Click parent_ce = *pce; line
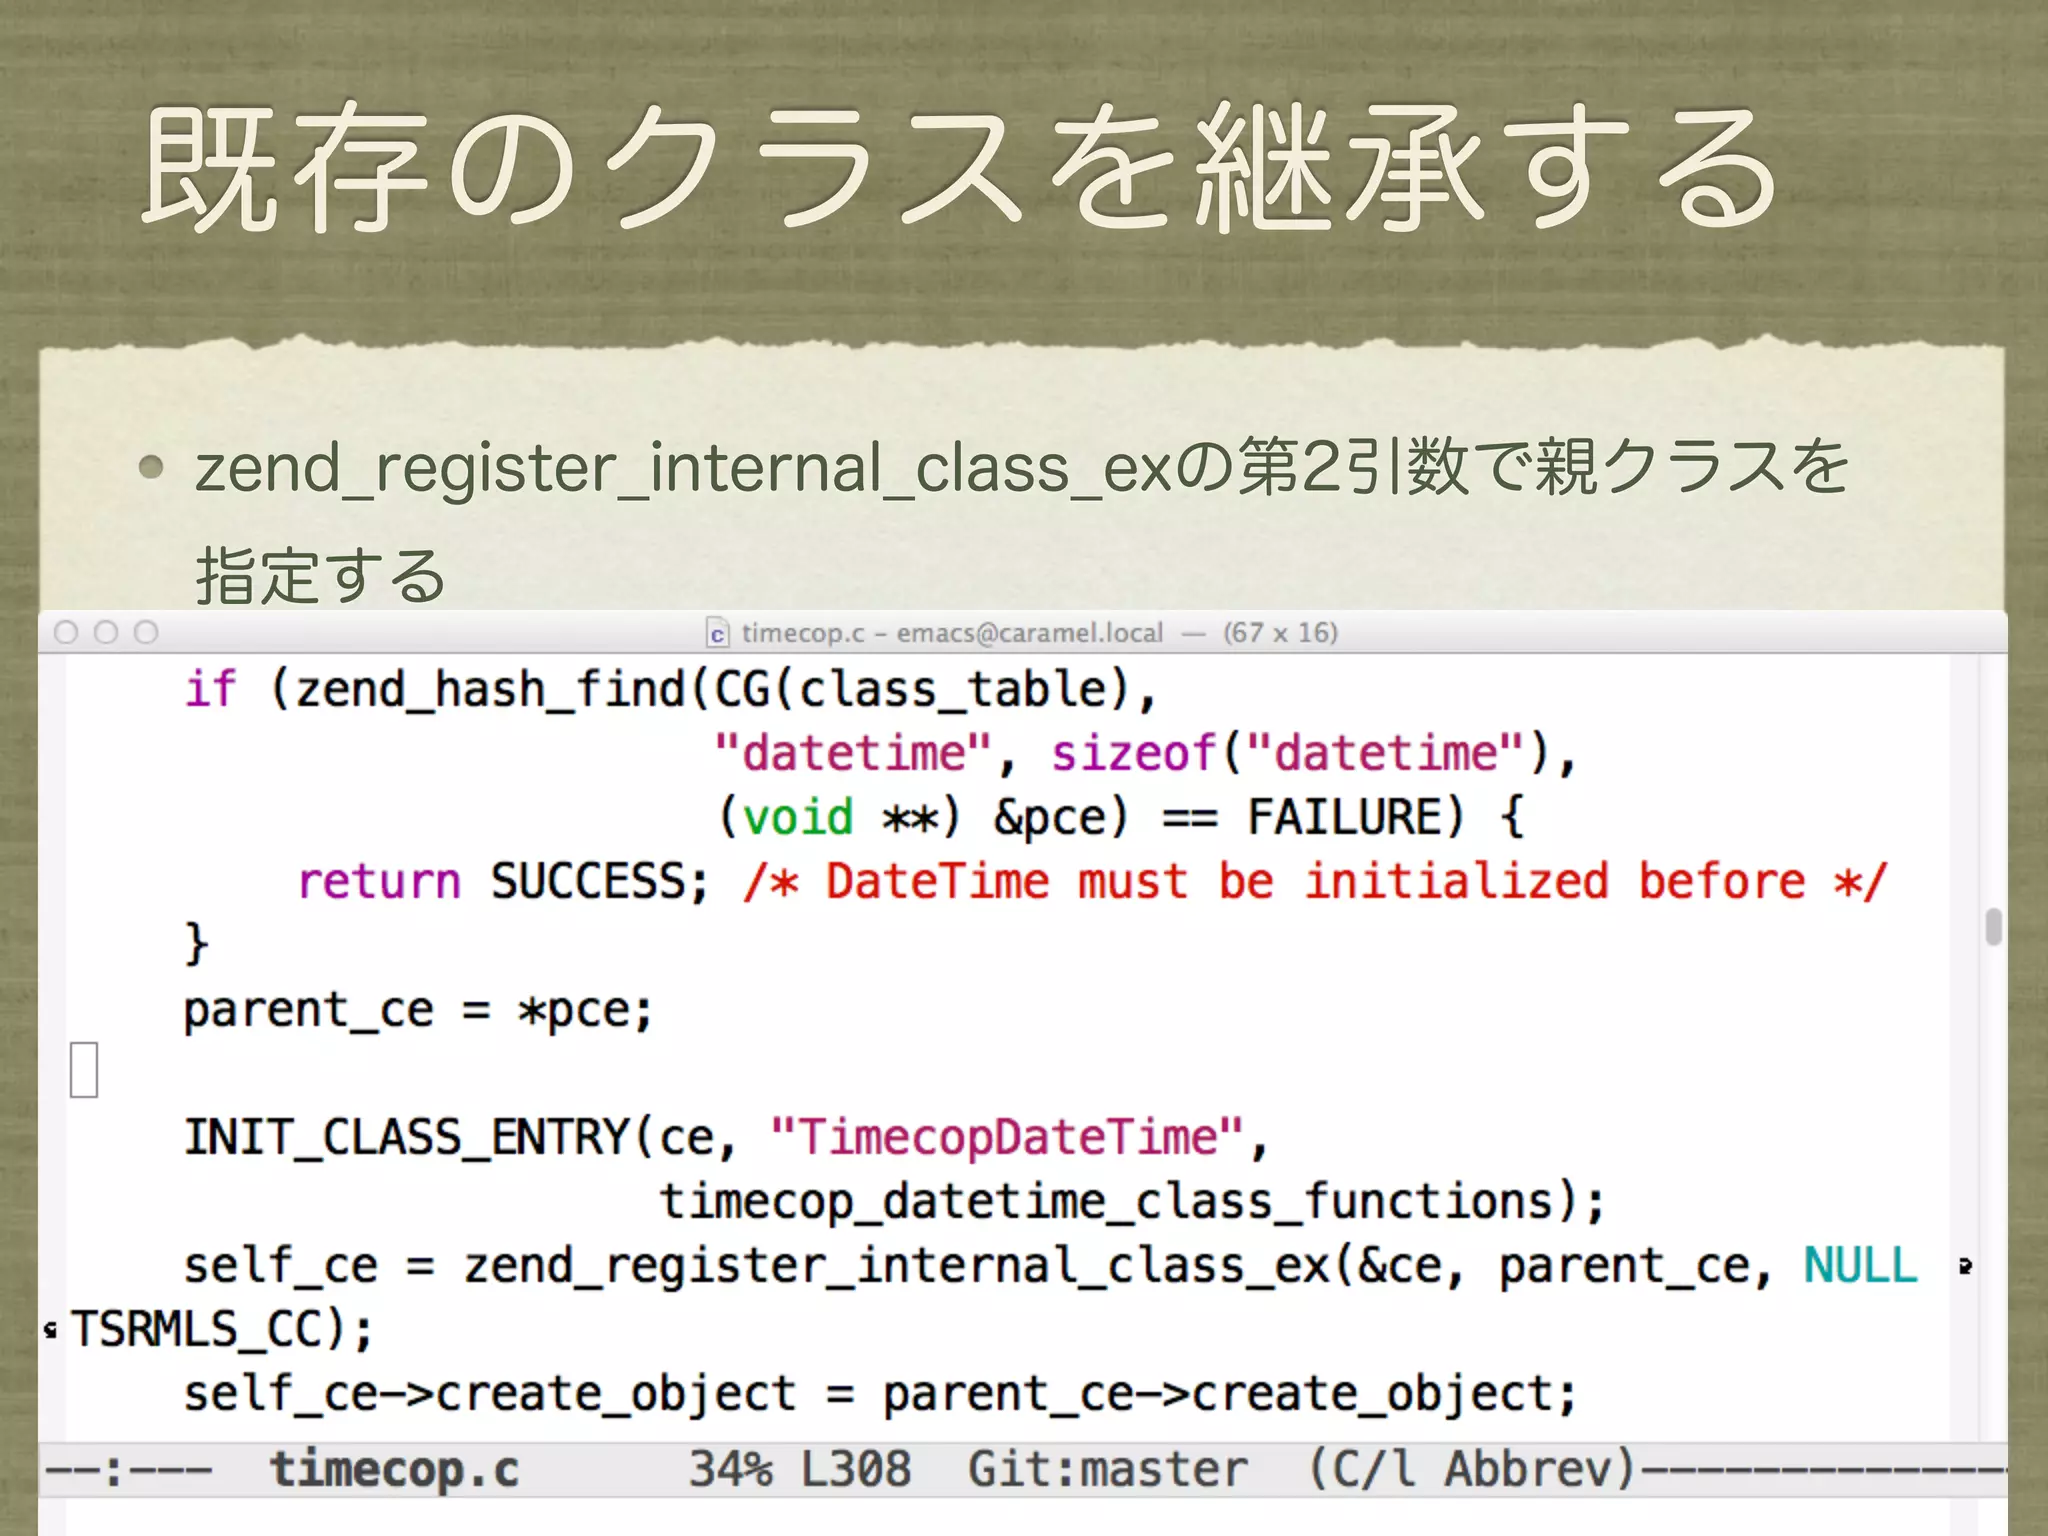 tap(418, 1010)
